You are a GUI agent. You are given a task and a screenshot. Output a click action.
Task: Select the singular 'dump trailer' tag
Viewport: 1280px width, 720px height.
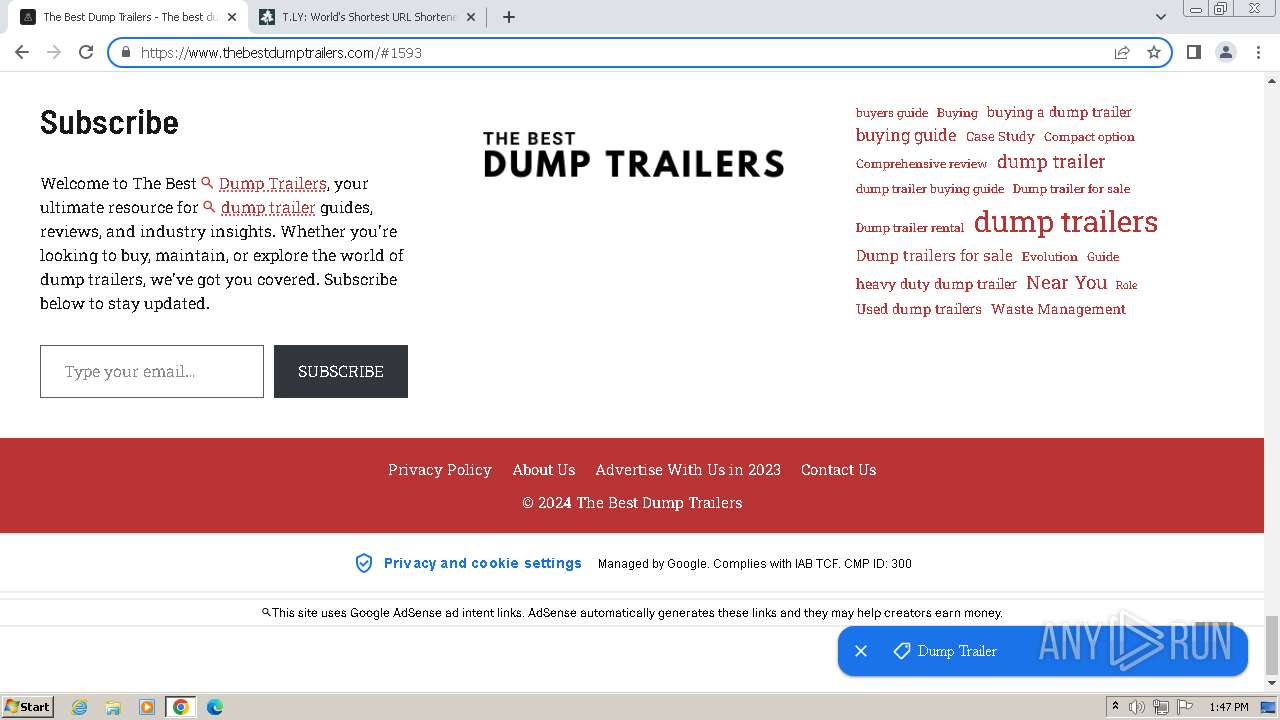click(x=1051, y=162)
